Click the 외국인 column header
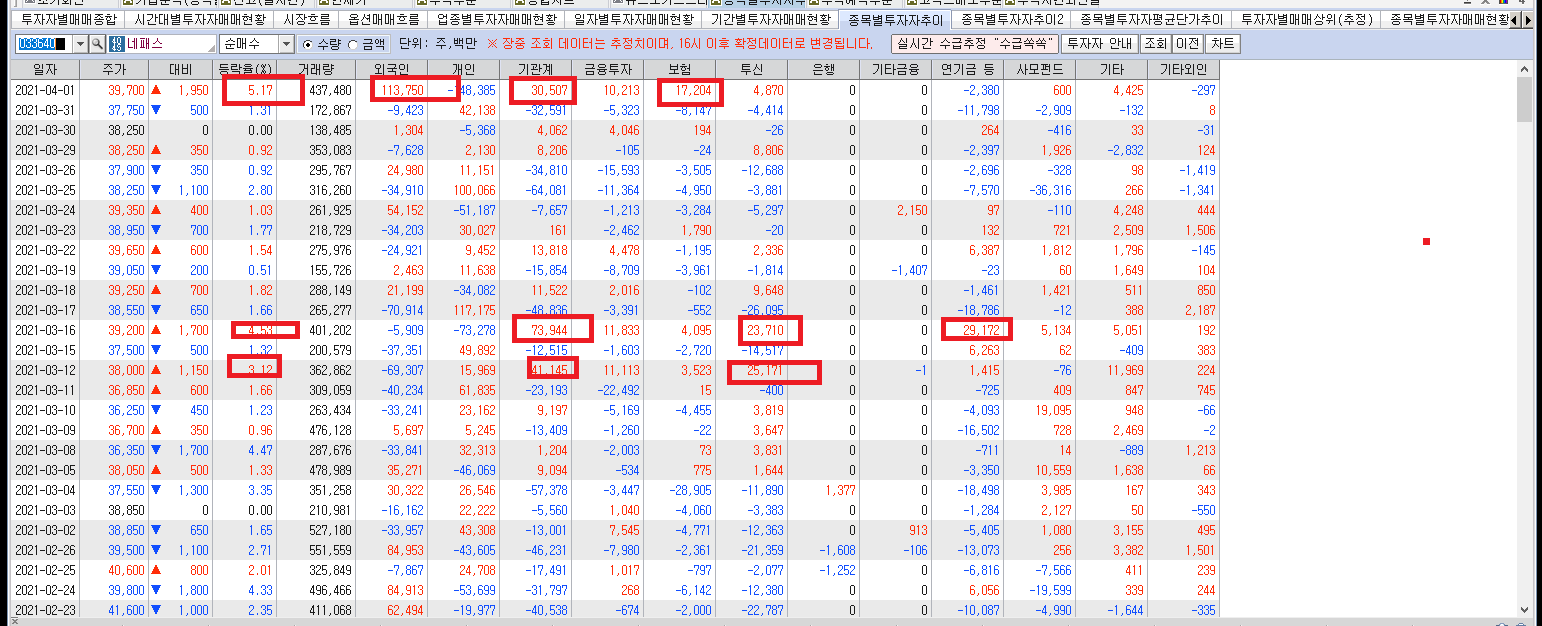Screen dimensions: 1542x626 click(x=391, y=70)
